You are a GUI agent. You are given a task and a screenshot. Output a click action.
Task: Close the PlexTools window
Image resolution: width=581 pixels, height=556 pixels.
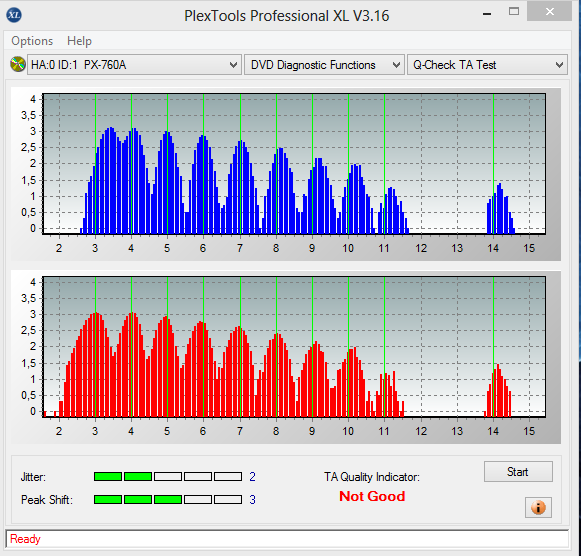click(x=550, y=11)
